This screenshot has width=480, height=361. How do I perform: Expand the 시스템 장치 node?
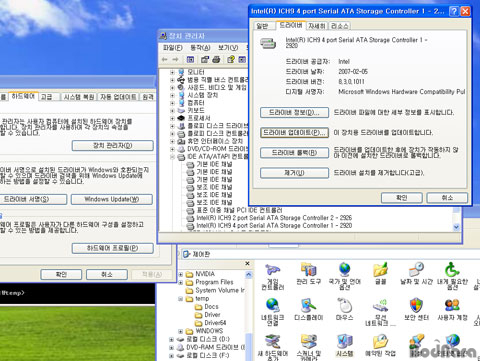pyautogui.click(x=172, y=95)
